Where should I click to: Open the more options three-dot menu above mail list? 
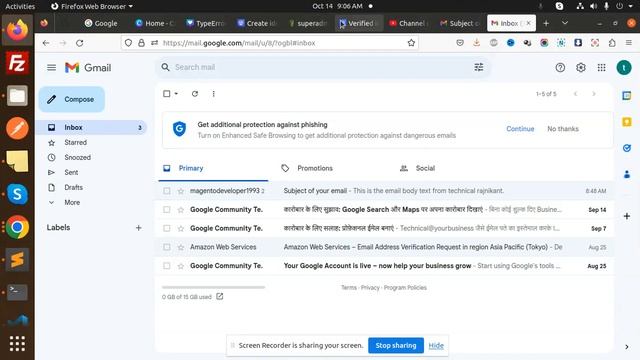pyautogui.click(x=213, y=94)
